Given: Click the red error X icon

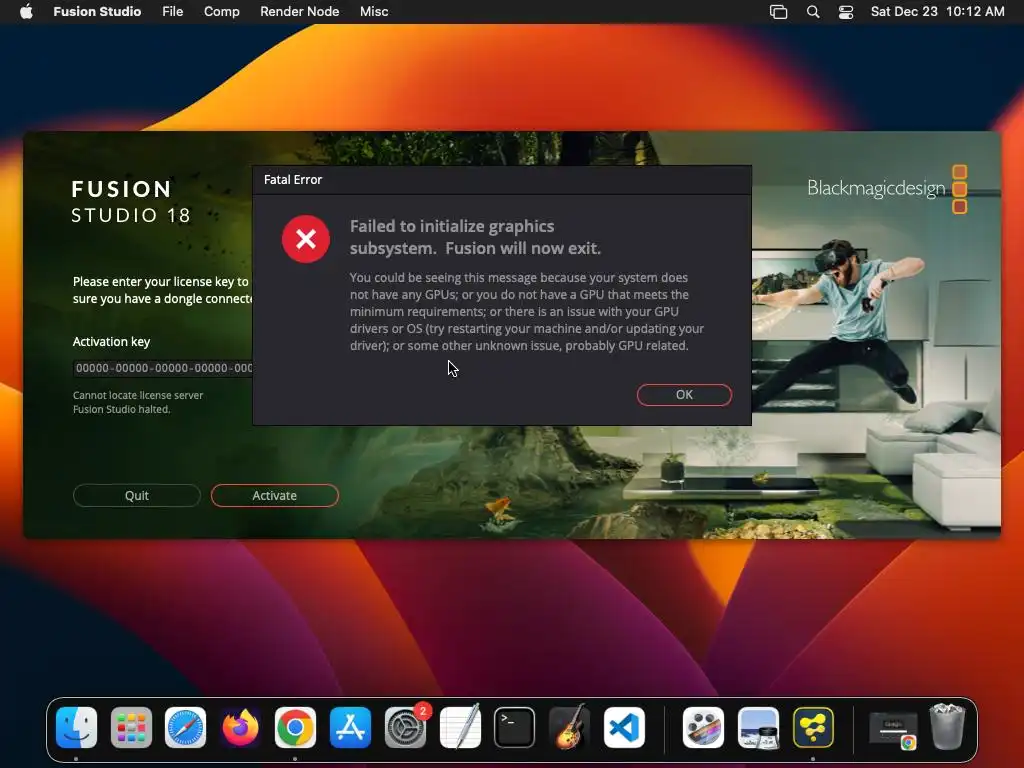Looking at the screenshot, I should click(306, 239).
